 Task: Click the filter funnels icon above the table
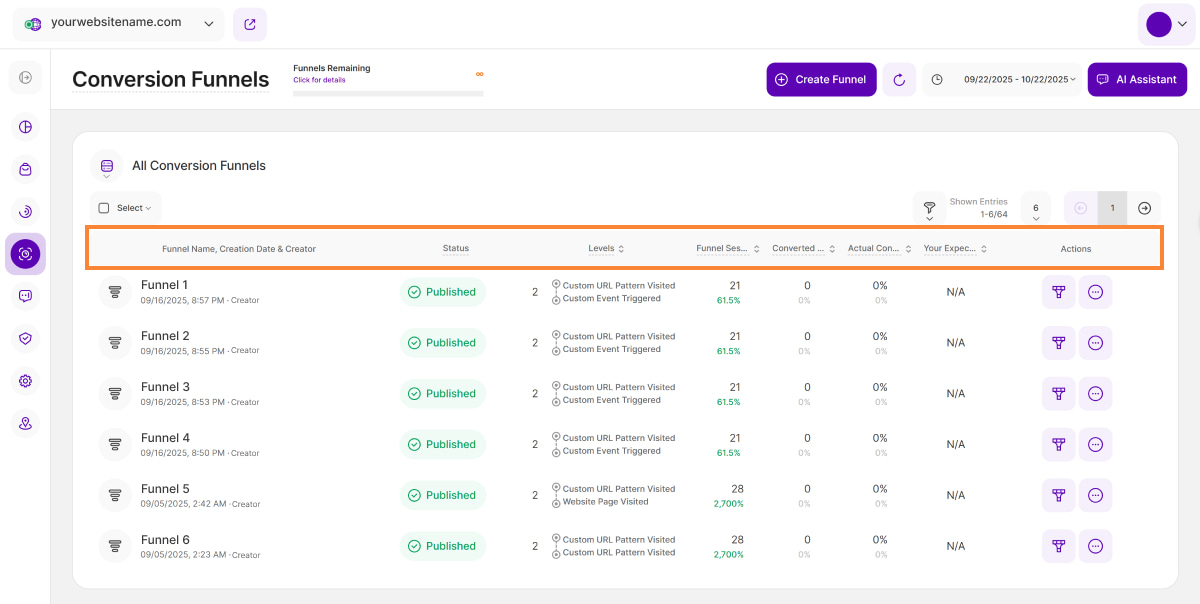pyautogui.click(x=929, y=208)
